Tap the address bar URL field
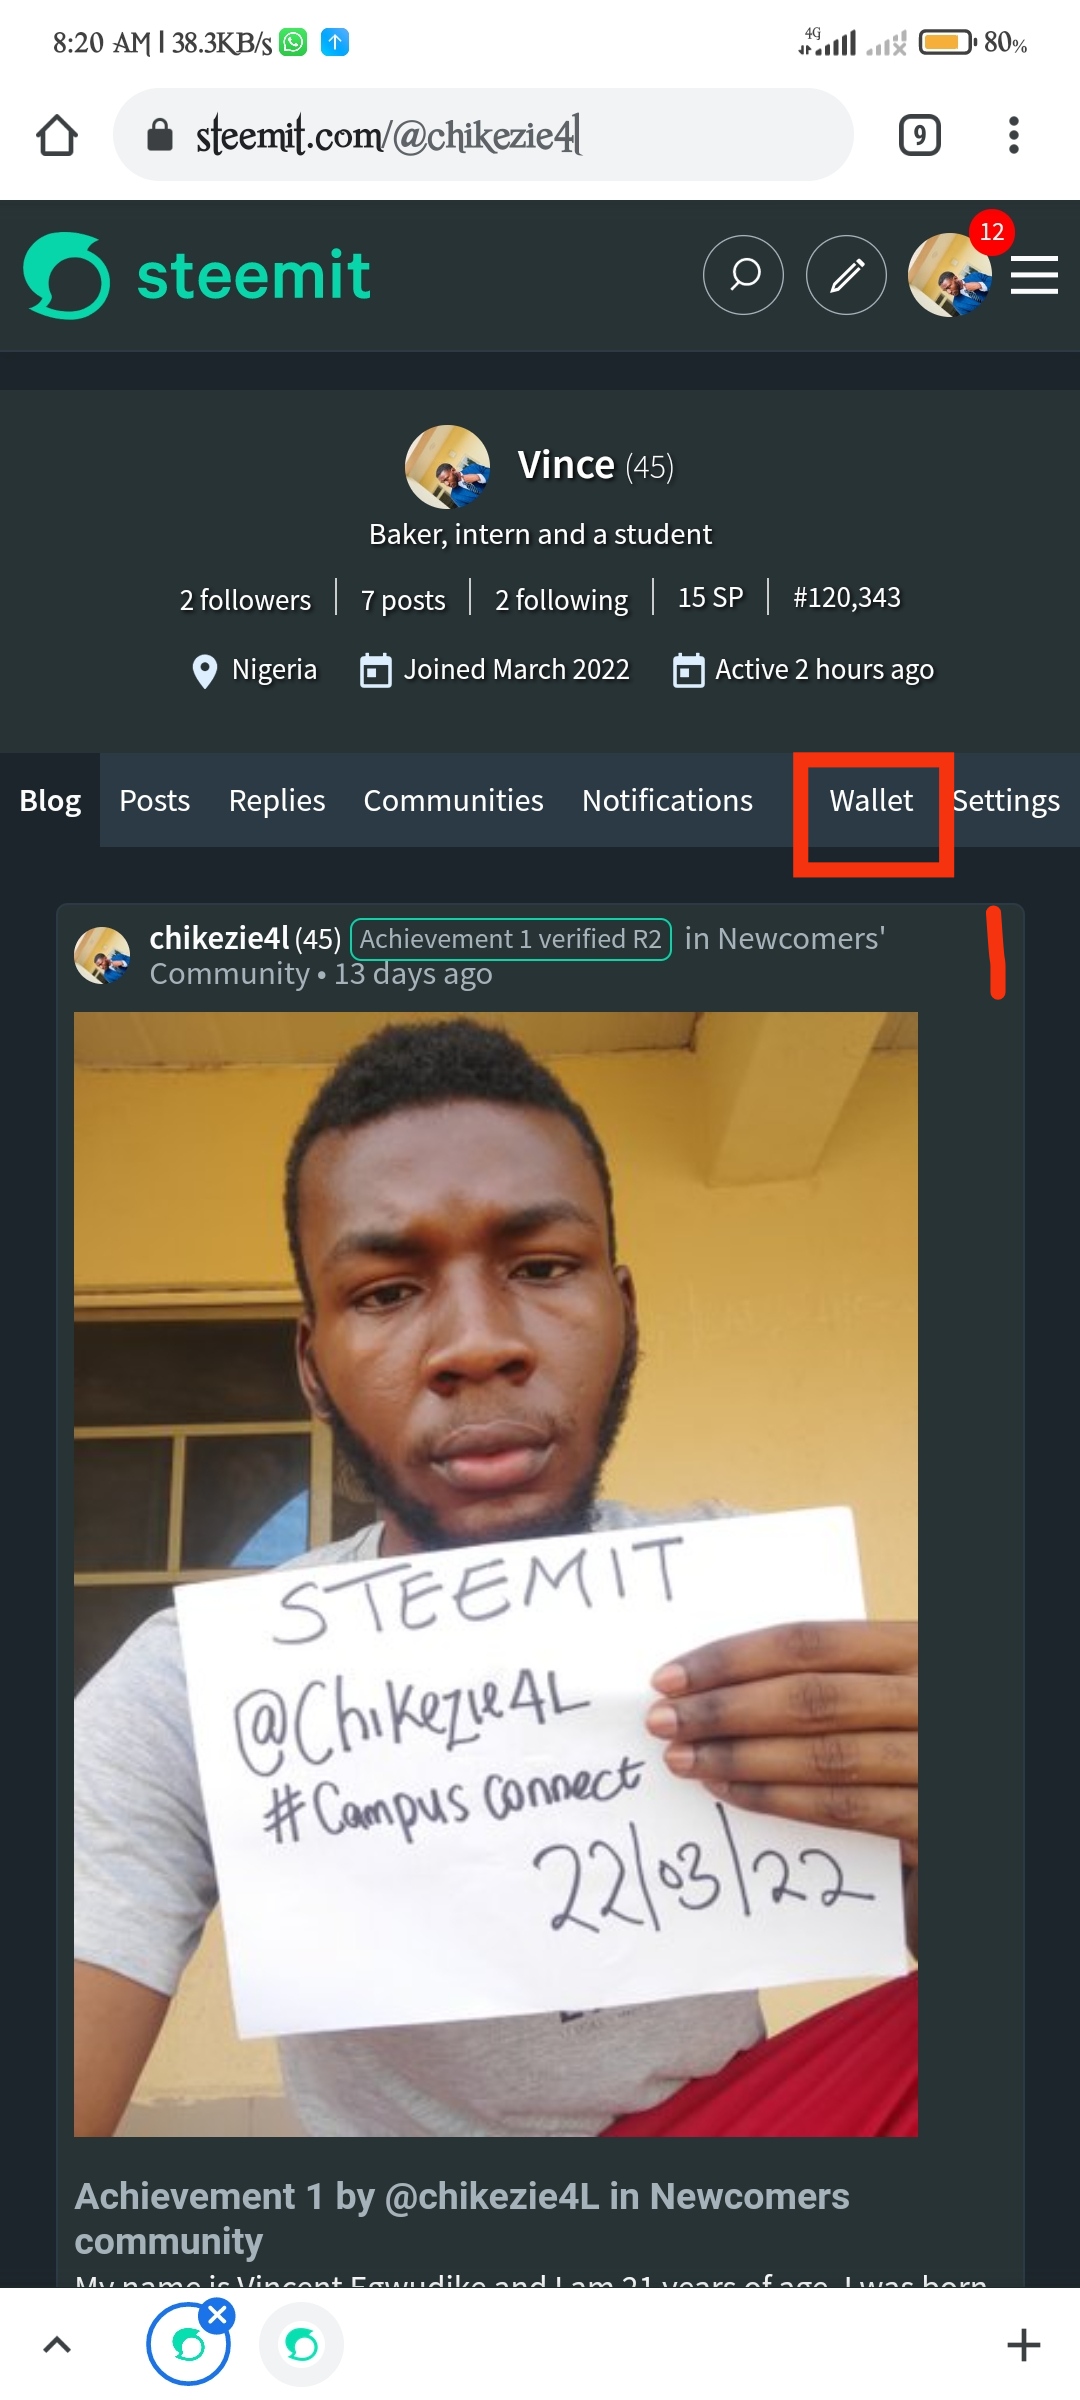Image resolution: width=1080 pixels, height=2400 pixels. pyautogui.click(x=480, y=136)
